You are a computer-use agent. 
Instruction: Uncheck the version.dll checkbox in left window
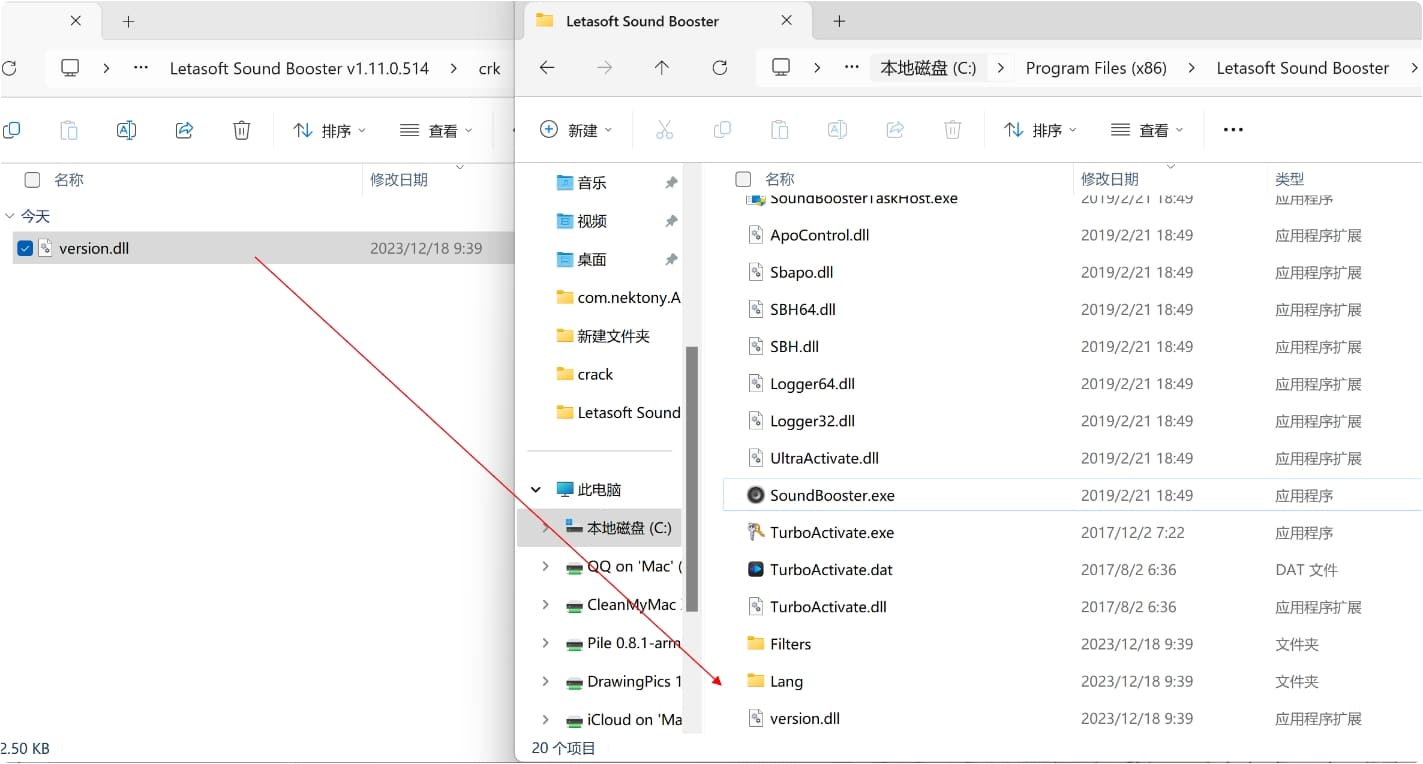click(x=26, y=248)
